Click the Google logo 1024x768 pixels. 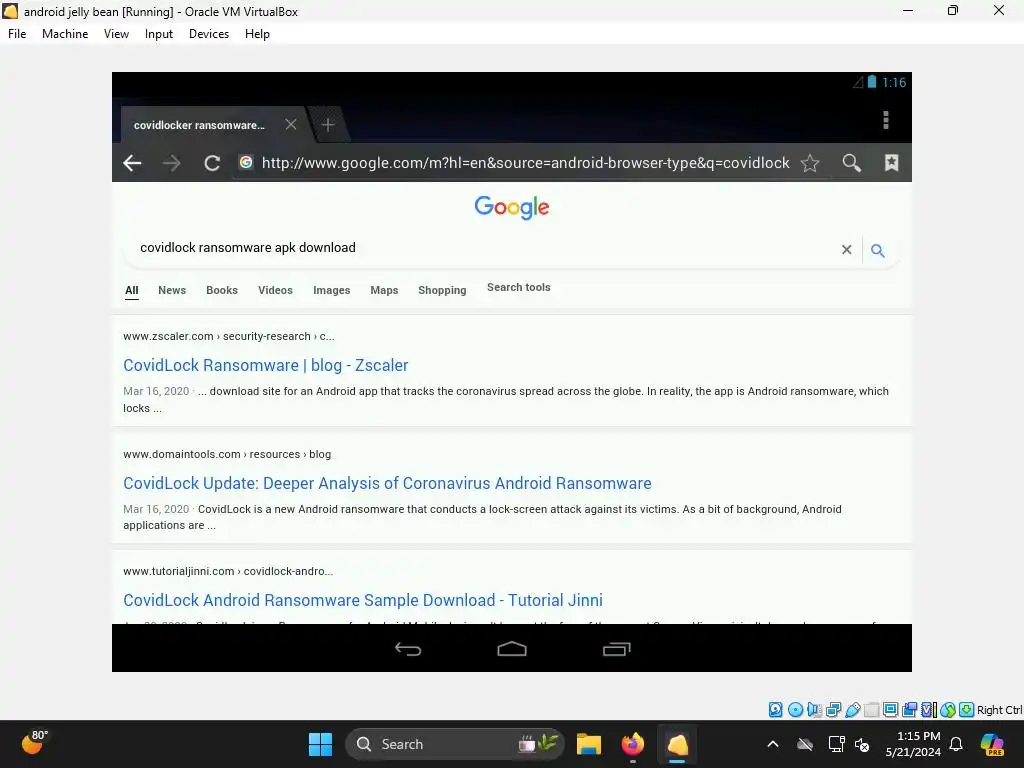(512, 207)
